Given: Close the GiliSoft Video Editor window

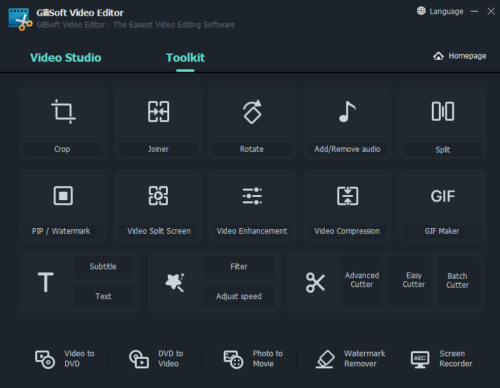Looking at the screenshot, I should [491, 11].
